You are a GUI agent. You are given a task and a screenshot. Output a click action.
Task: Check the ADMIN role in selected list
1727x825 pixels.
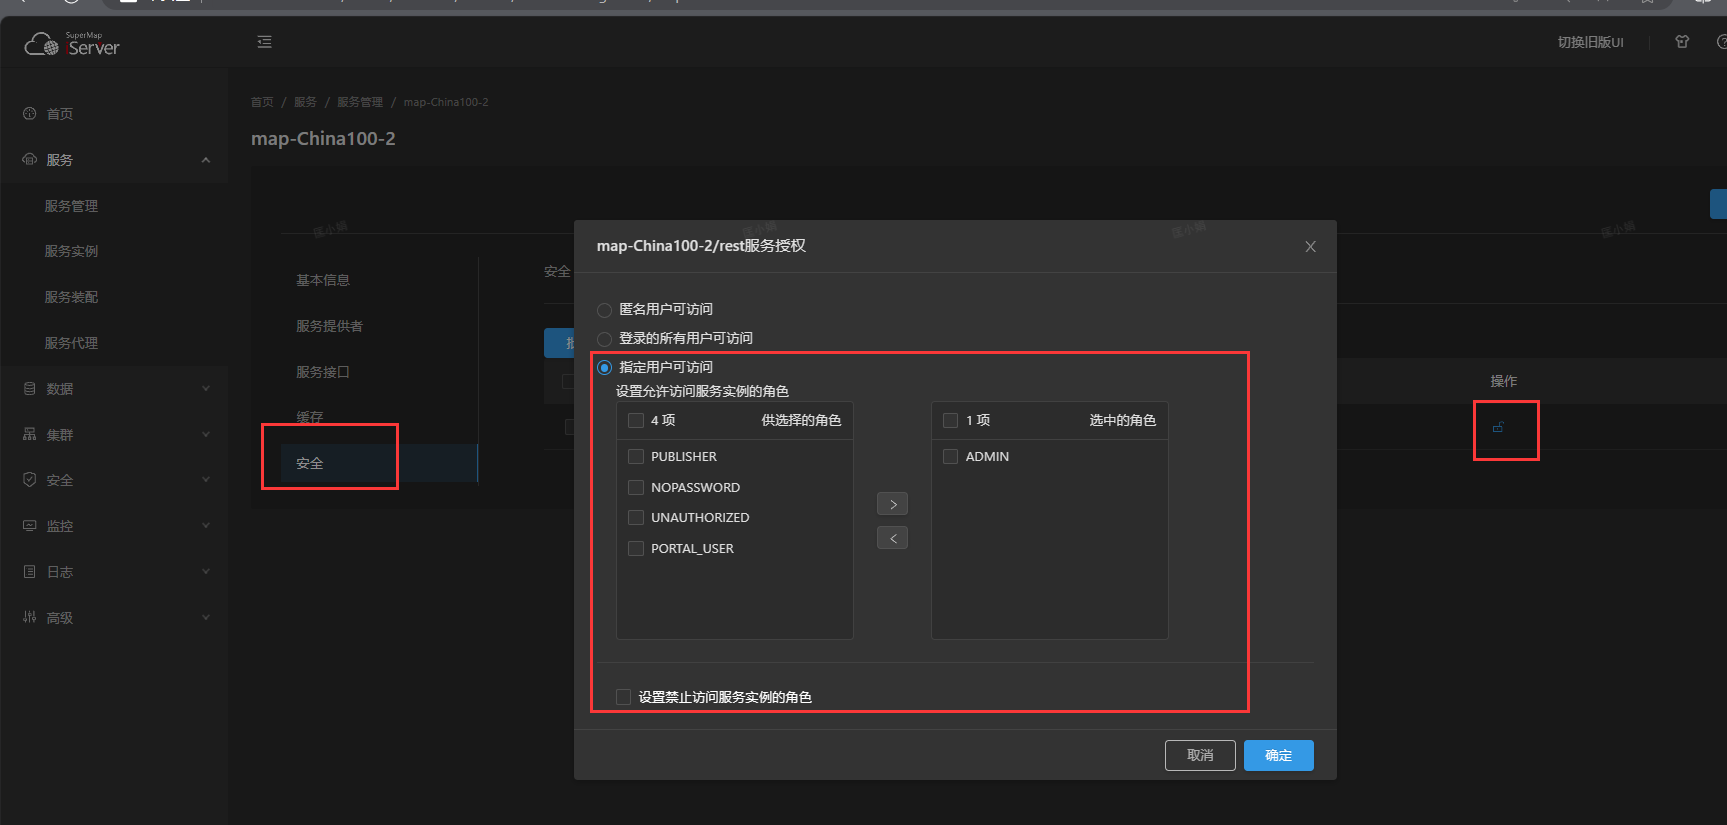(x=950, y=457)
